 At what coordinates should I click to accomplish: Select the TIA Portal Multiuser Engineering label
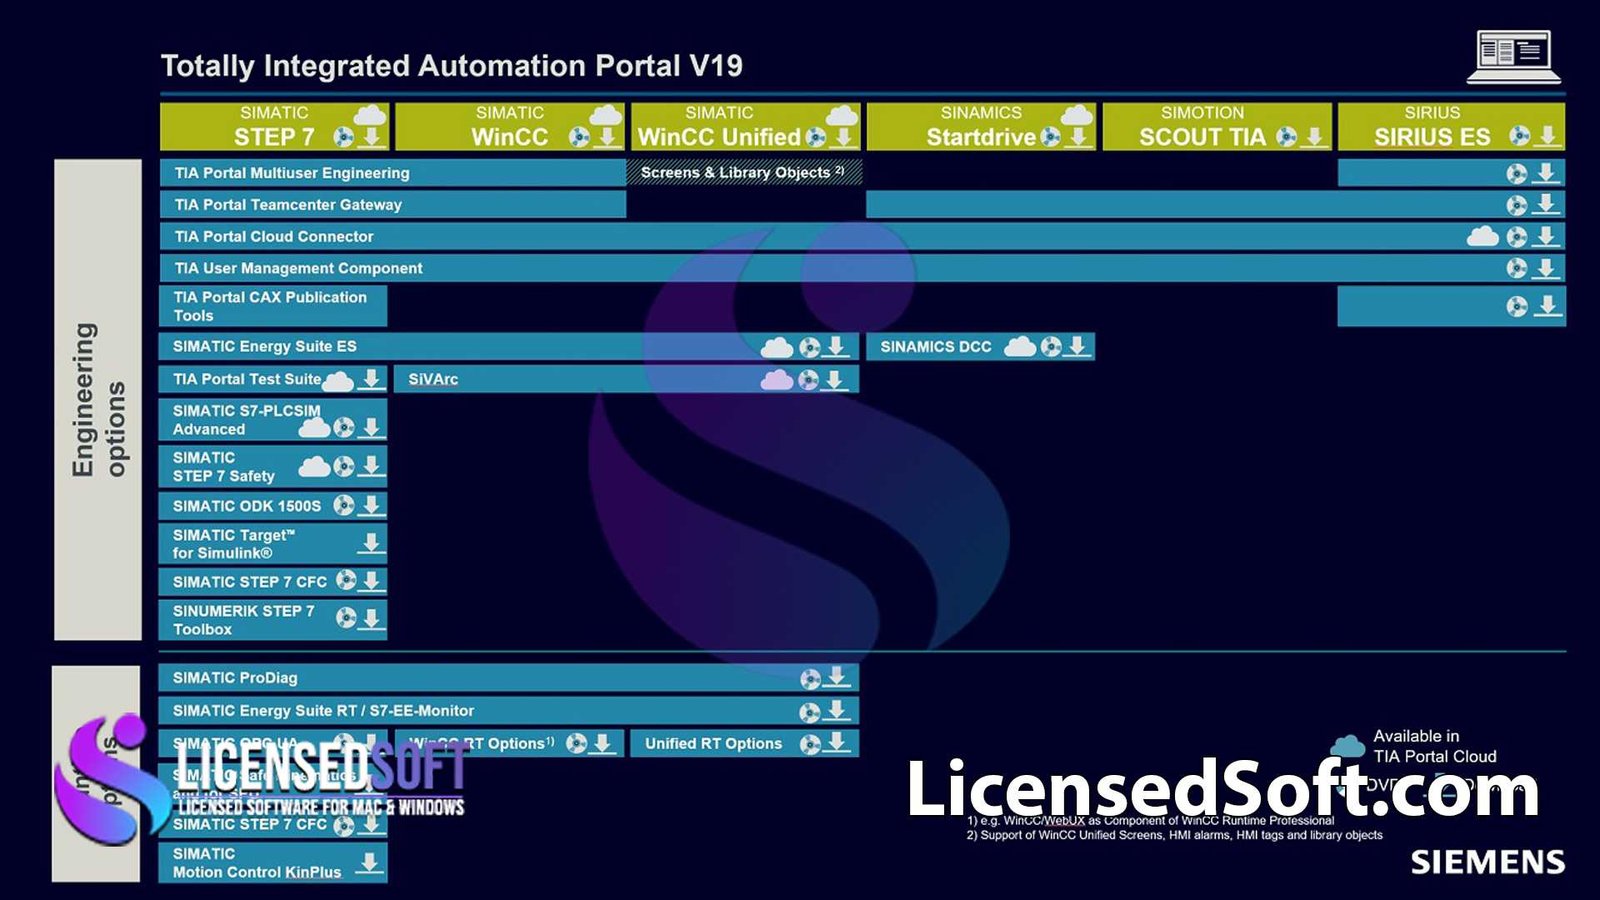(292, 173)
